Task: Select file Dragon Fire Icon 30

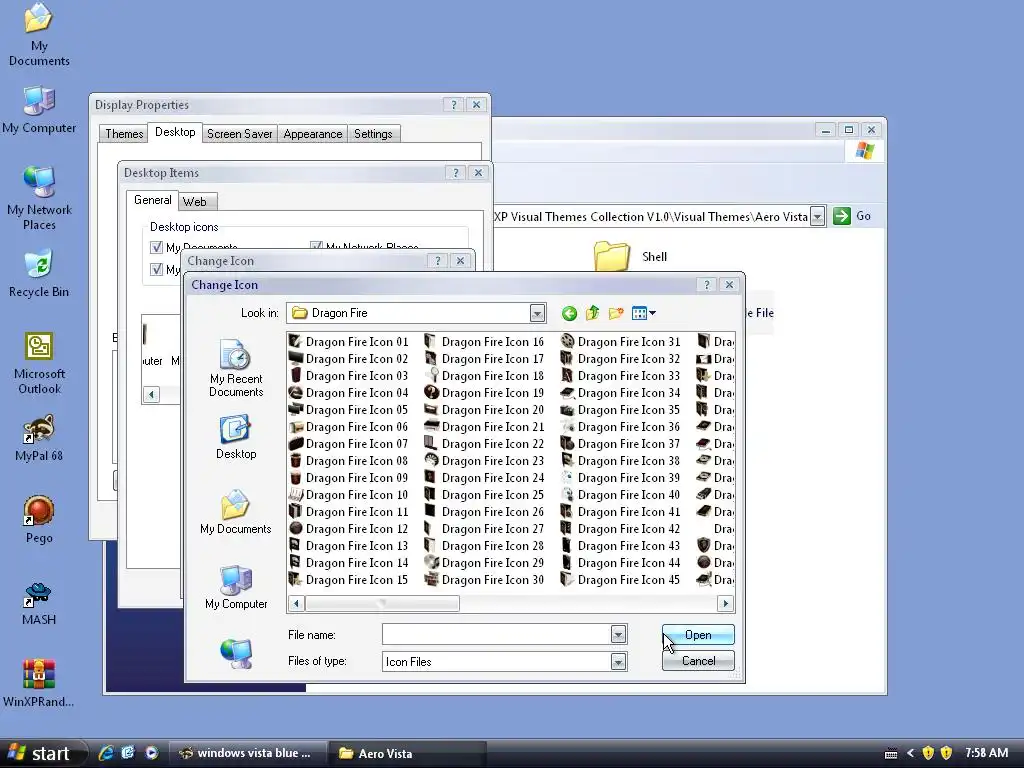Action: [x=484, y=579]
